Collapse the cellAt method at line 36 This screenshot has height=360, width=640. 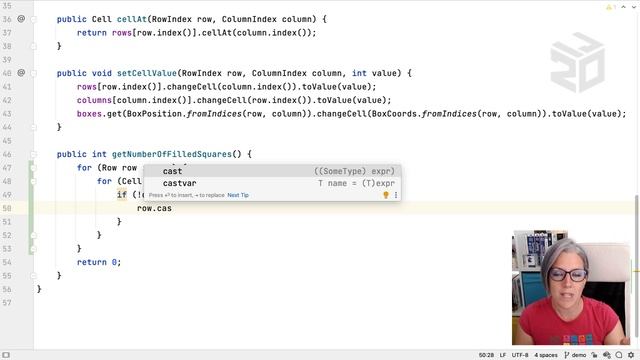pos(33,19)
